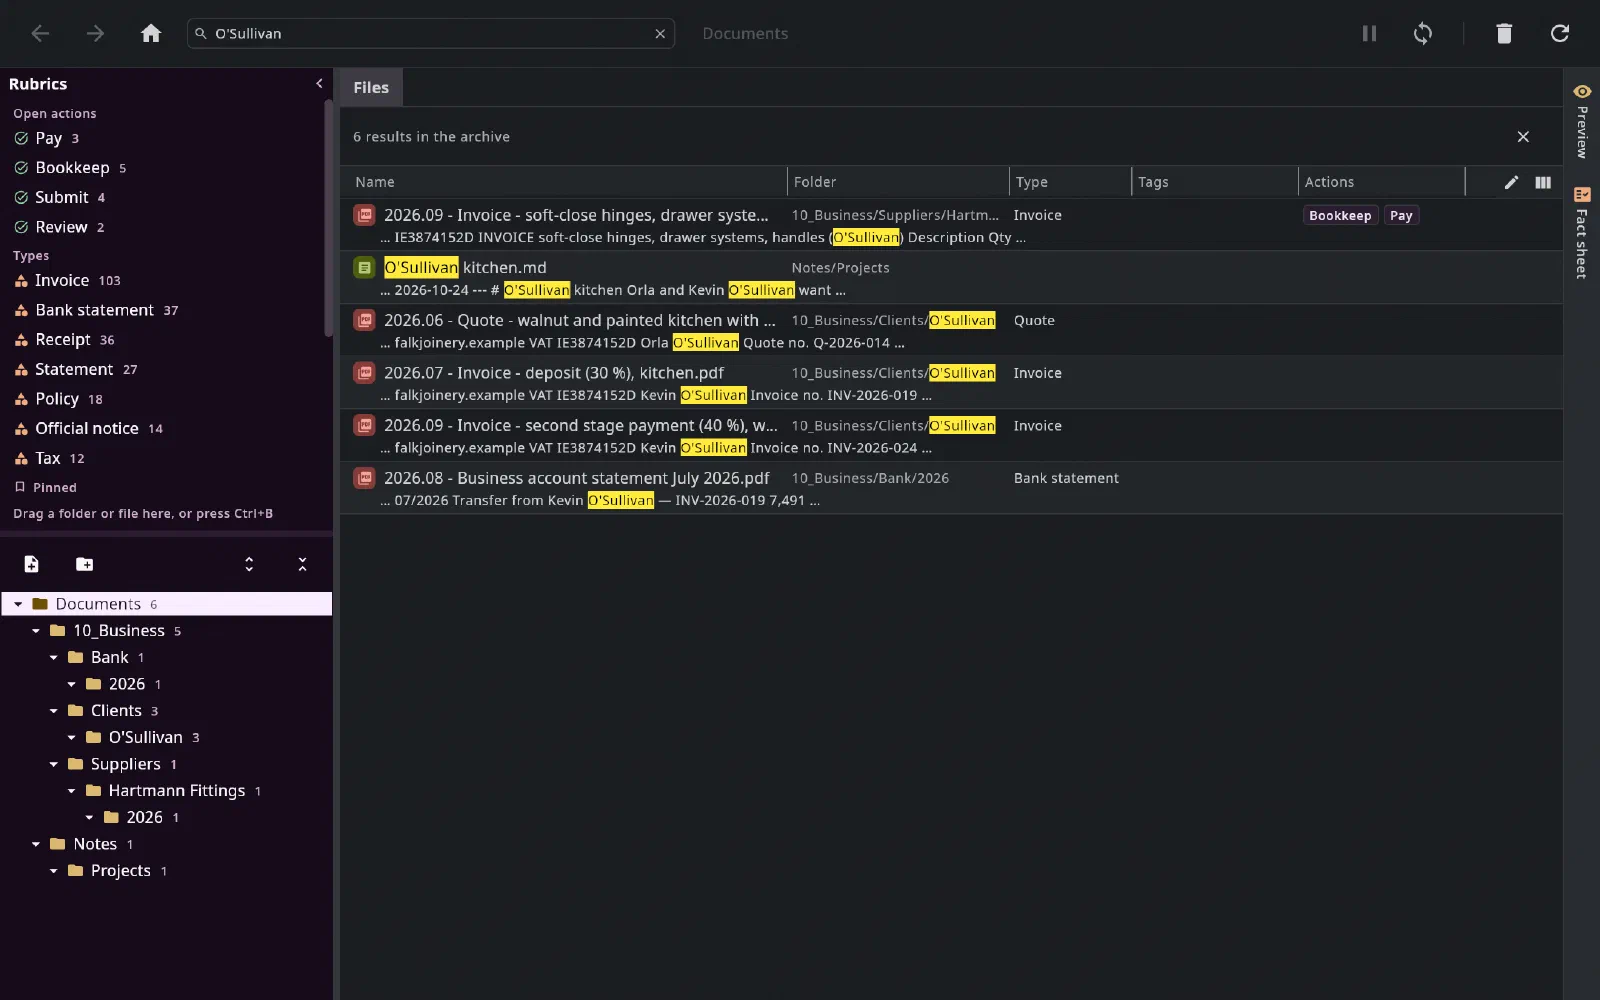The width and height of the screenshot is (1600, 1000).
Task: Collapse the 10_Business folder
Action: [x=36, y=631]
